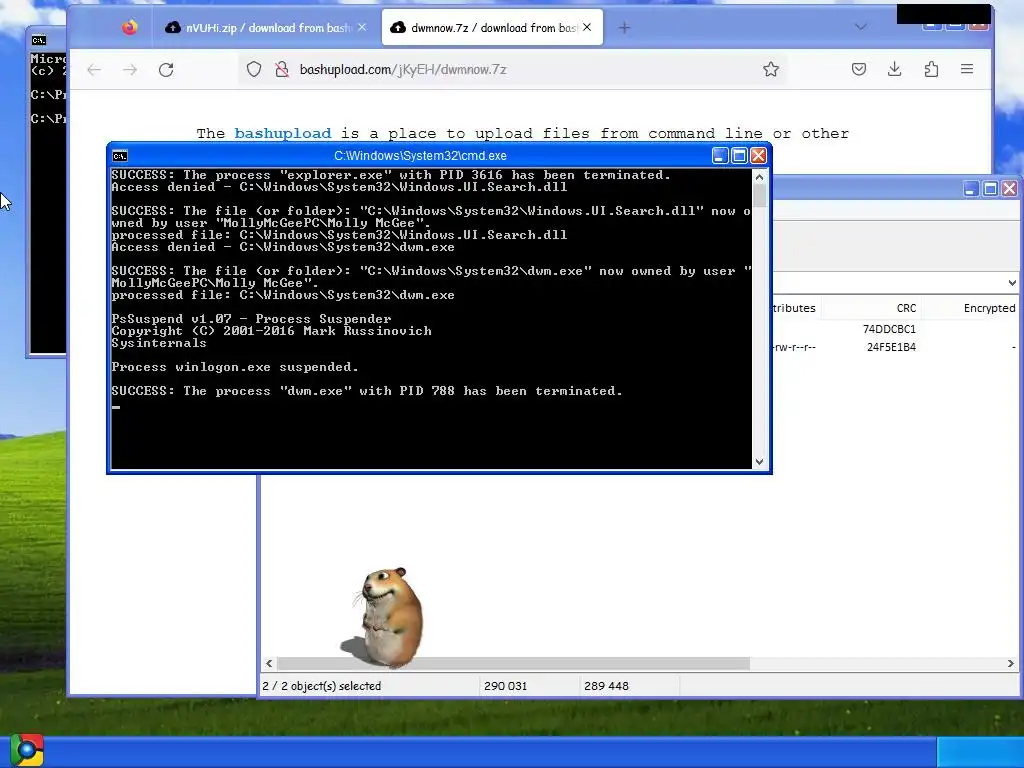
Task: Open the Firefox downloads panel
Action: coord(895,69)
